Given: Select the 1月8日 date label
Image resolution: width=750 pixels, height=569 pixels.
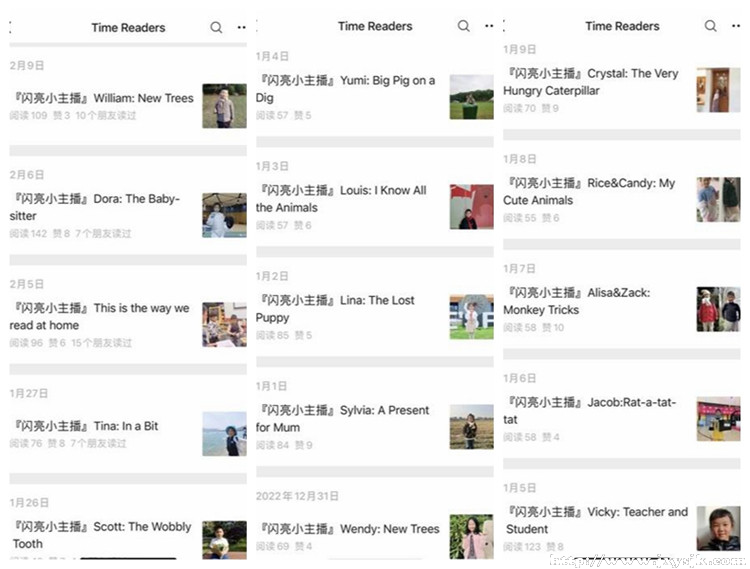Looking at the screenshot, I should (519, 159).
